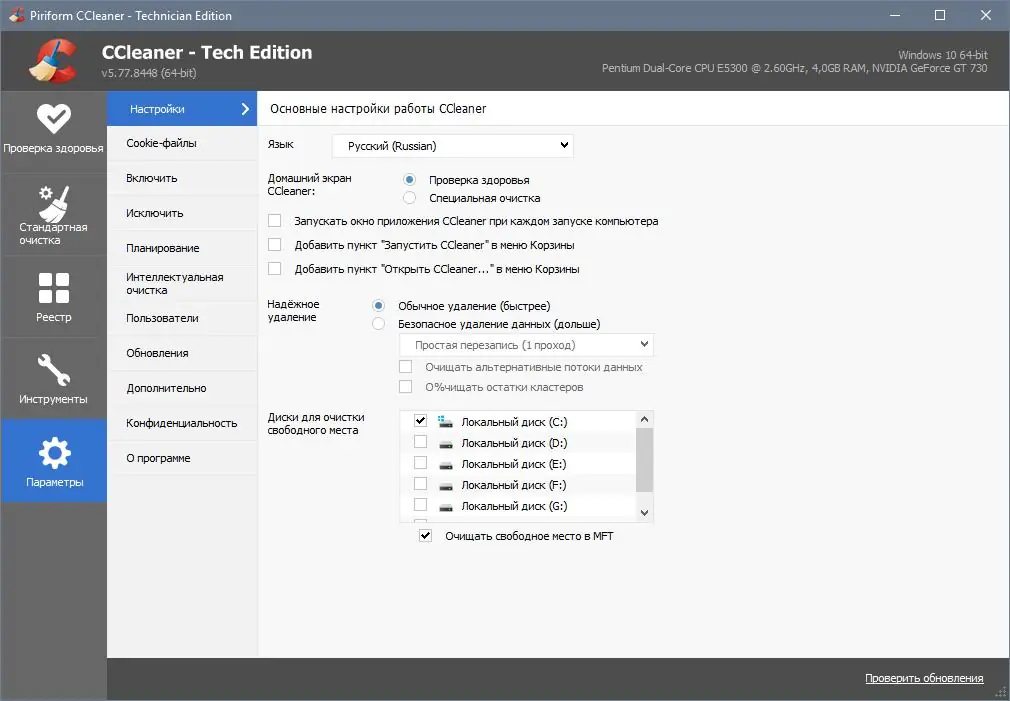Open the Health Check heart icon

53,118
